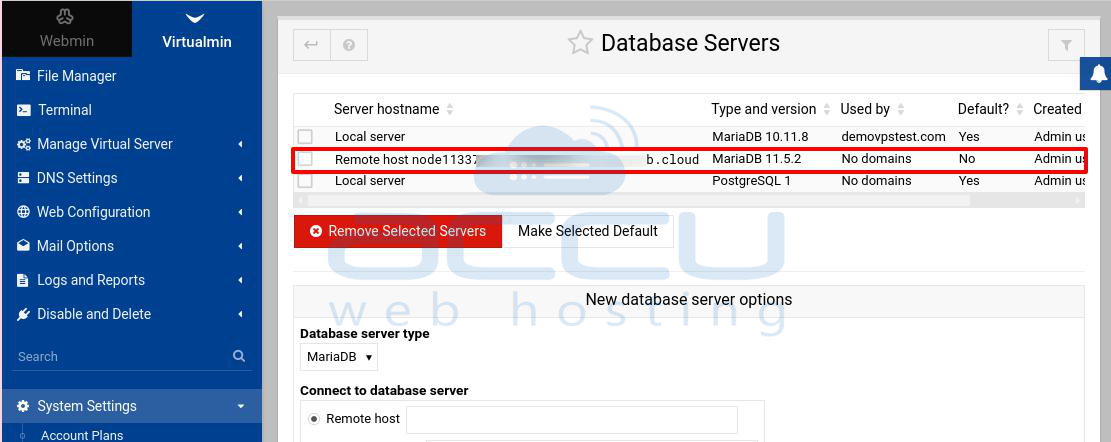The height and width of the screenshot is (442, 1111).
Task: Select the Remote host radio button
Action: 314,419
